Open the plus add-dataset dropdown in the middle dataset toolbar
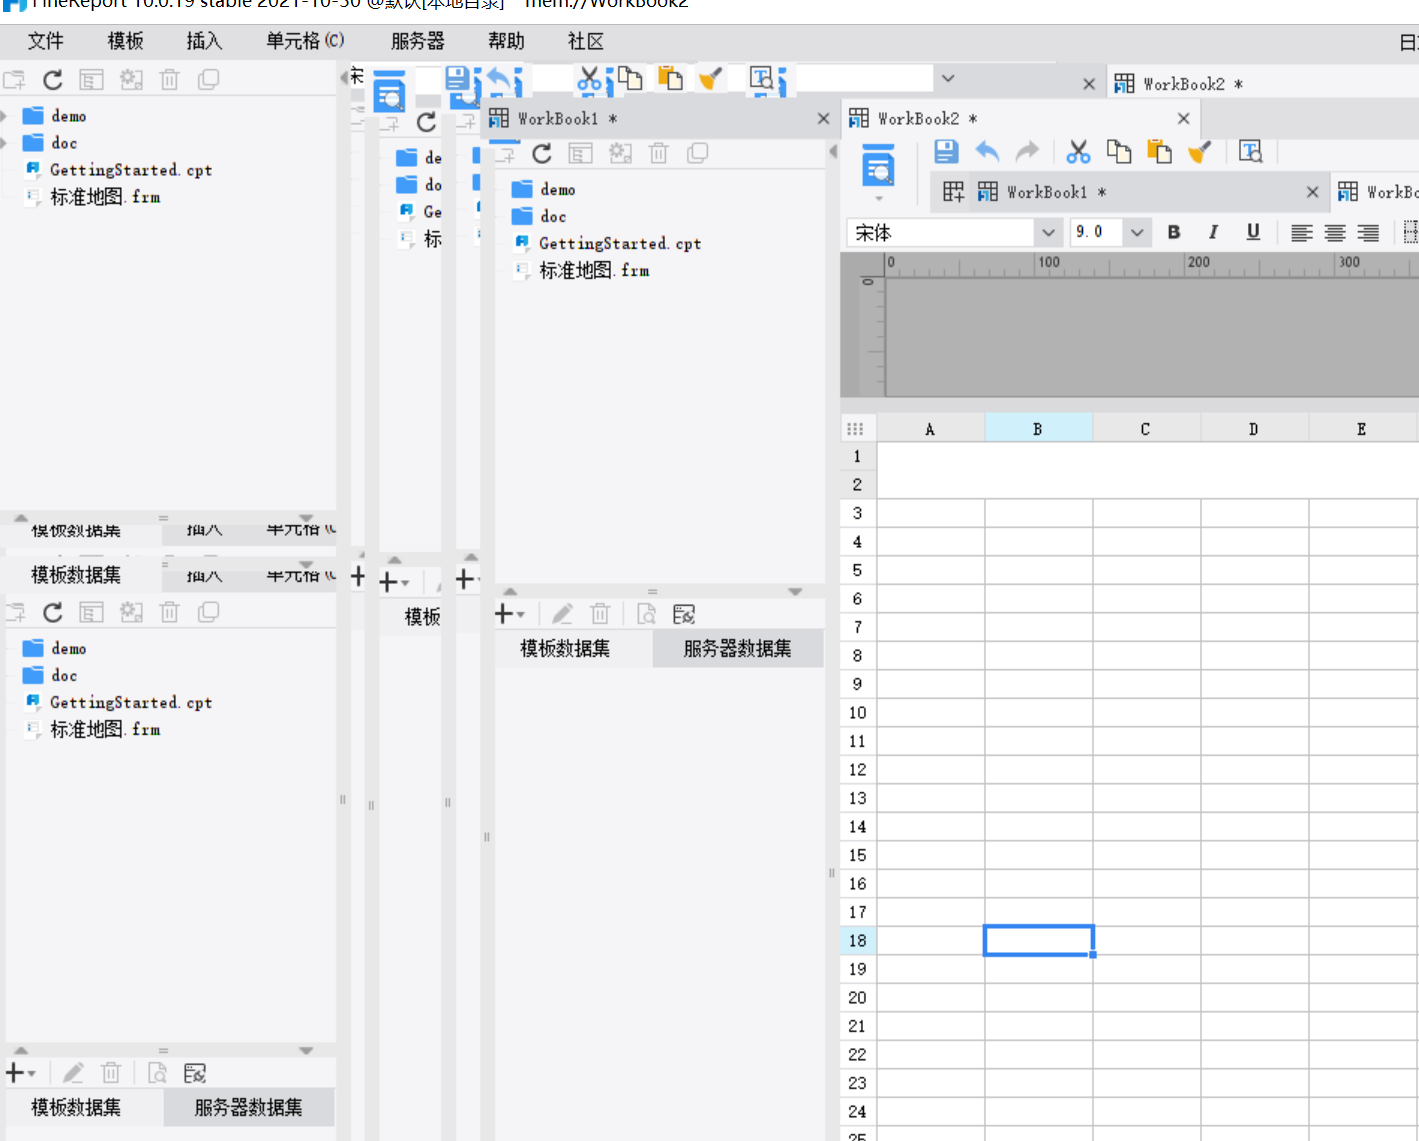1419x1141 pixels. [510, 614]
